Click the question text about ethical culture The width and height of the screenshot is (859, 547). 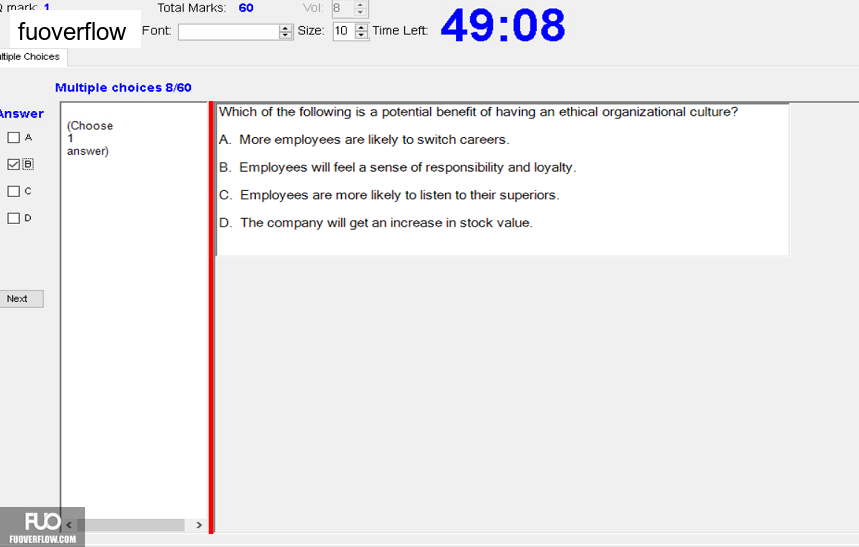pyautogui.click(x=478, y=112)
